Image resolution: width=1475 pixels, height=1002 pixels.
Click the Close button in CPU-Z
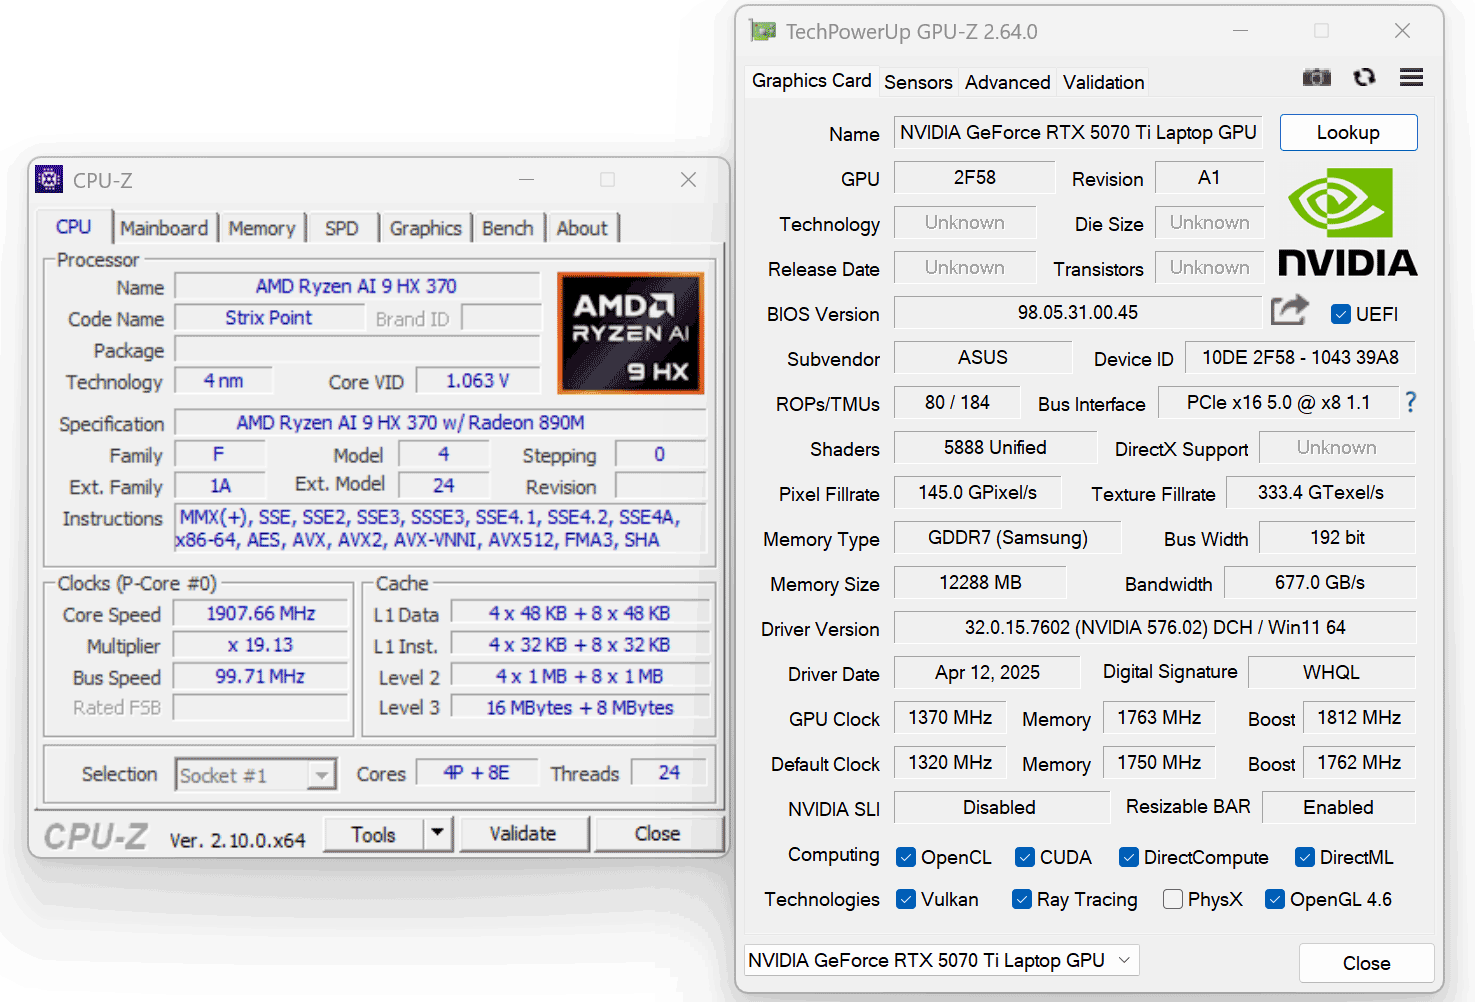pos(657,833)
